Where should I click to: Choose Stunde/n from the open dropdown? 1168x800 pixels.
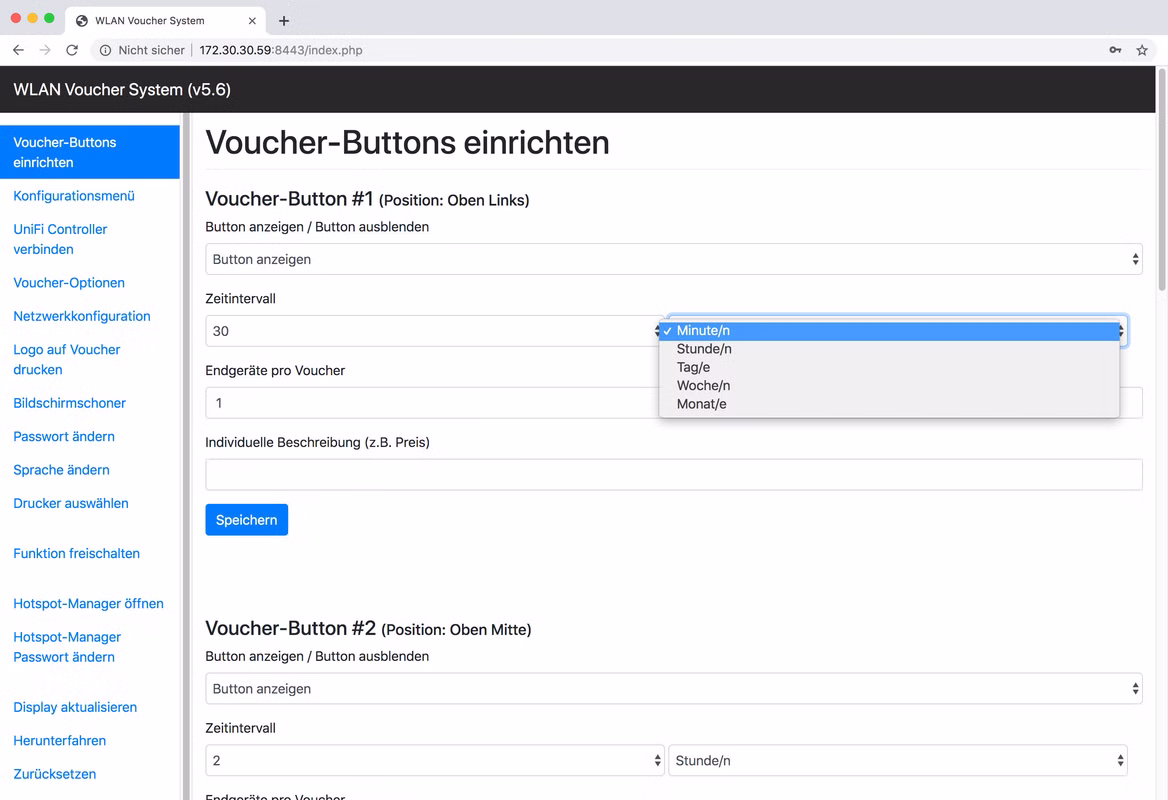tap(704, 349)
